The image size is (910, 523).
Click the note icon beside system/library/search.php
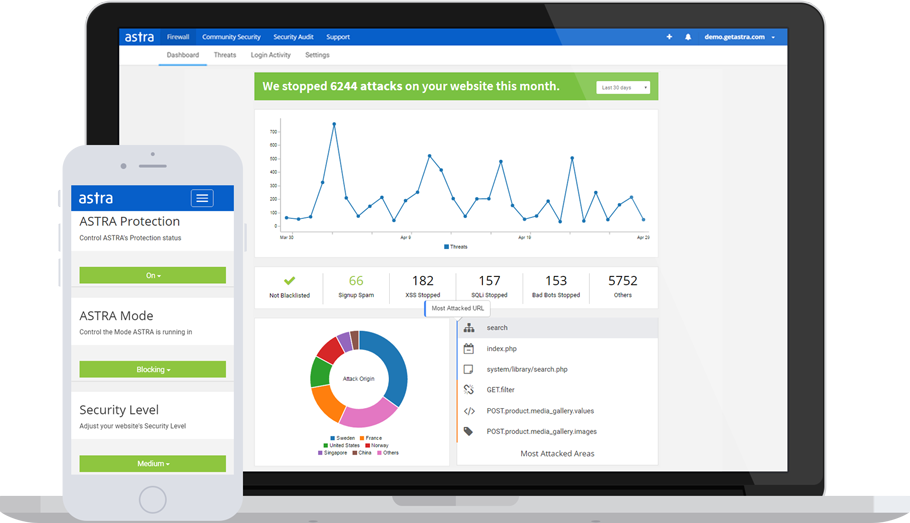[468, 369]
